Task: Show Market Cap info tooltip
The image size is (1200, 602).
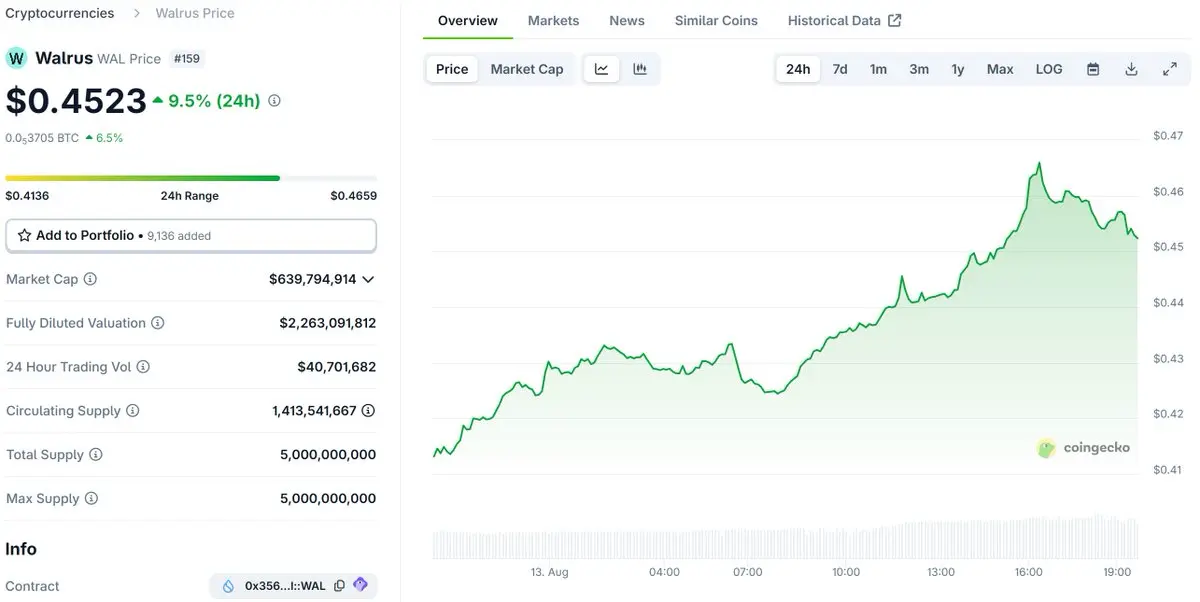Action: 90,279
